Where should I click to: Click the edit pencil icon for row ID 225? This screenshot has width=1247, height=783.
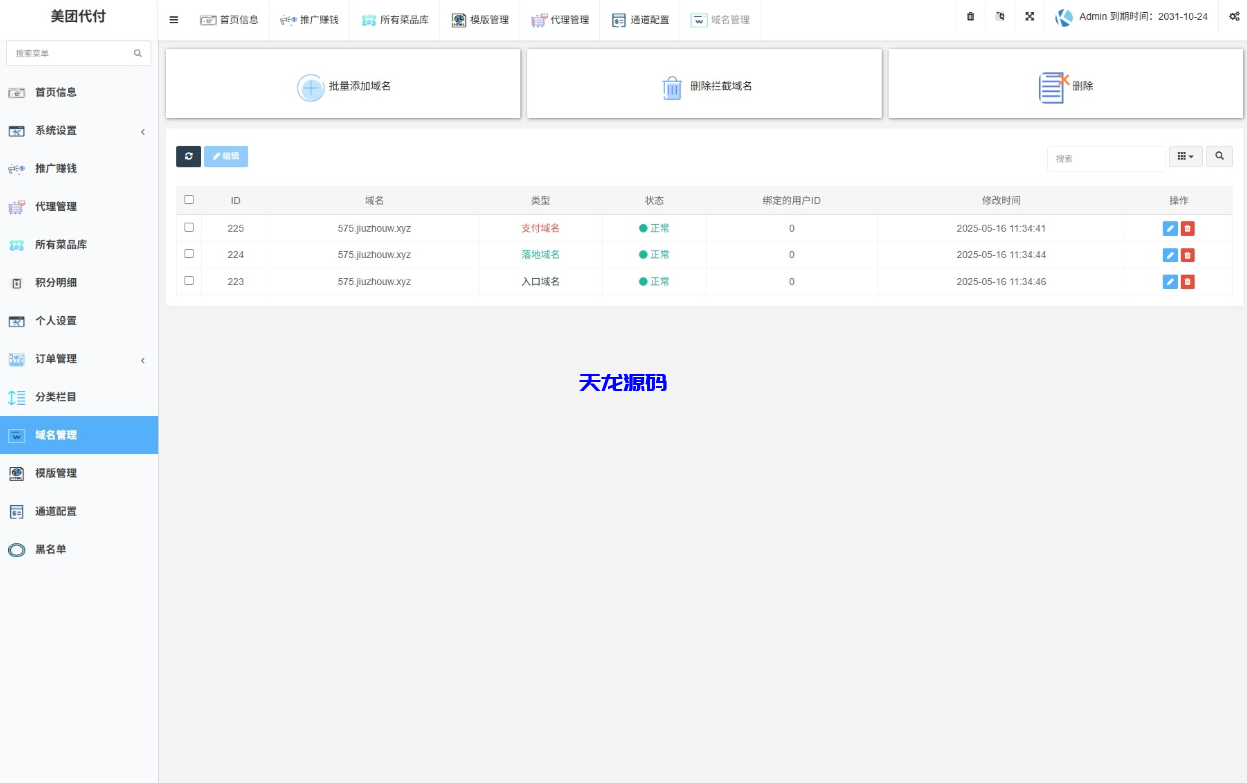pos(1168,227)
